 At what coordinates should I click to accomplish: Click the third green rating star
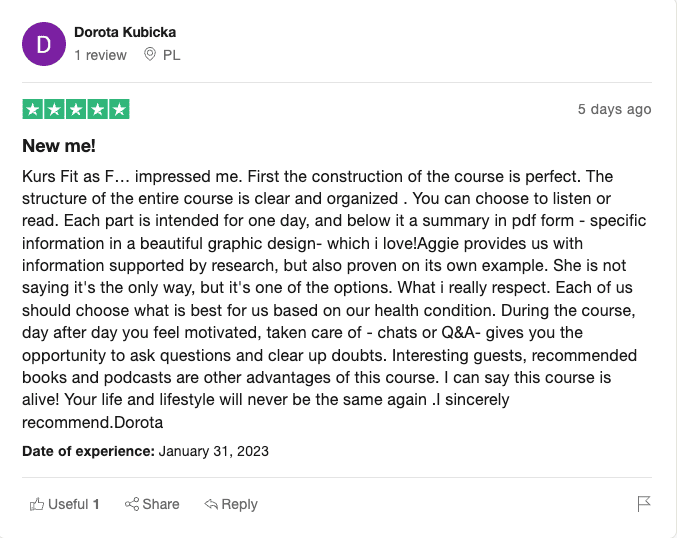coord(76,110)
